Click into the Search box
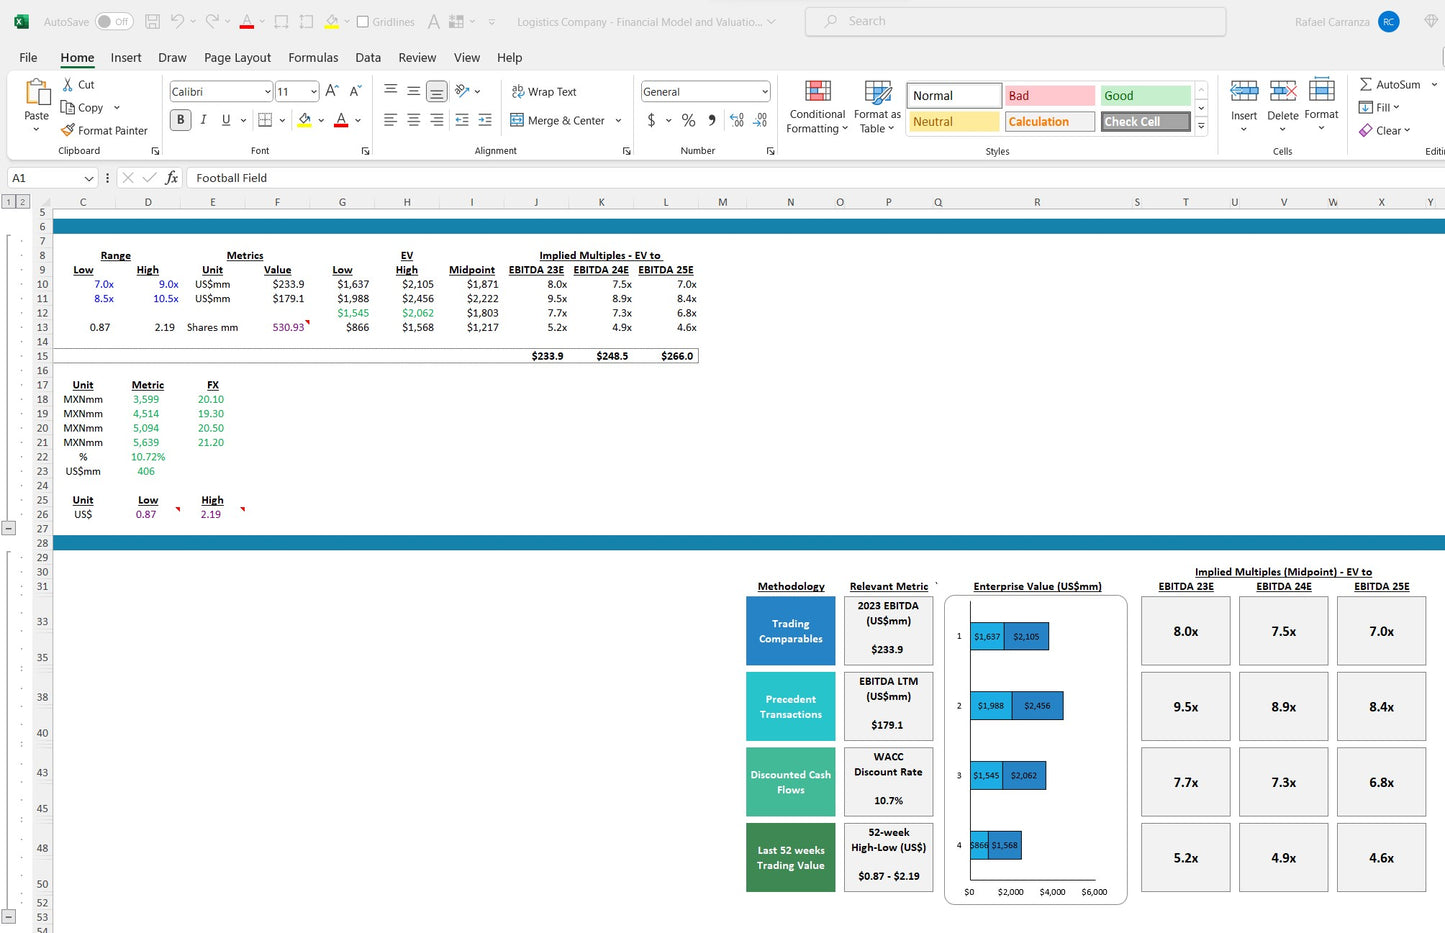The width and height of the screenshot is (1445, 933). [1015, 21]
